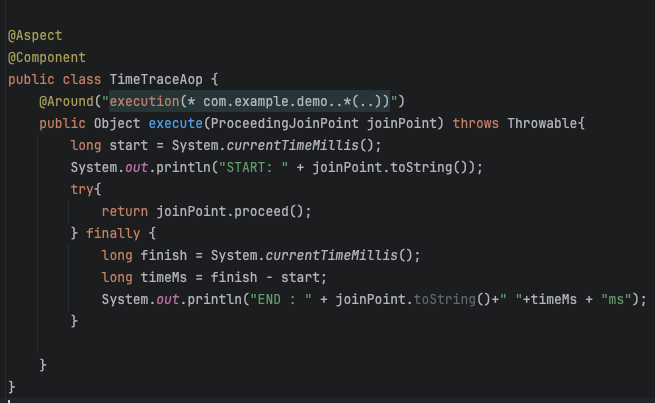Image resolution: width=655 pixels, height=403 pixels.
Task: Click the Object return type
Action: 117,124
